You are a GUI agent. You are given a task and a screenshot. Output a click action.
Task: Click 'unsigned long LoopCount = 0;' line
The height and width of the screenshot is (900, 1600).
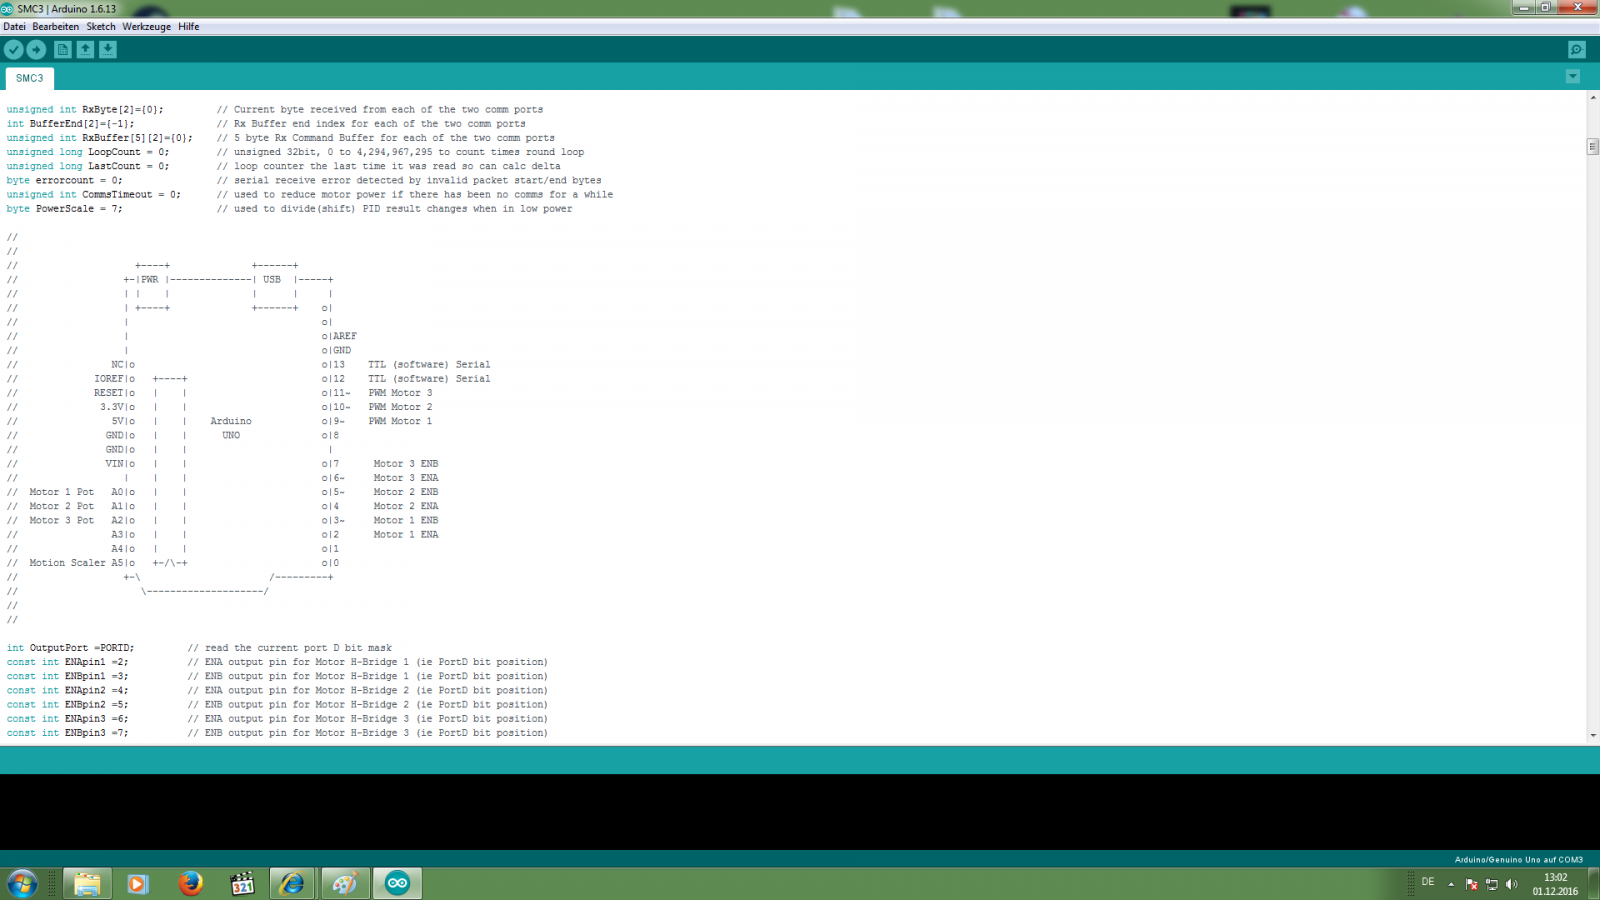point(87,152)
